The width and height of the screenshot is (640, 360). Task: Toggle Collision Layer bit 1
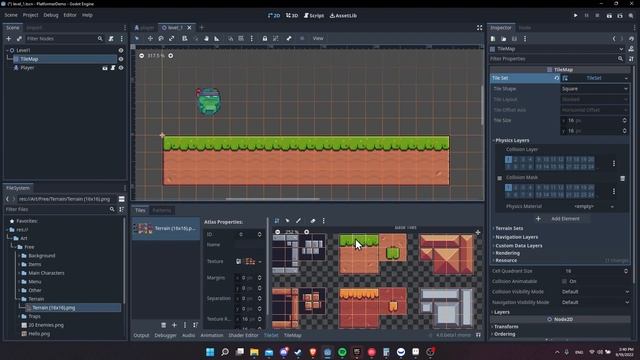(x=508, y=160)
